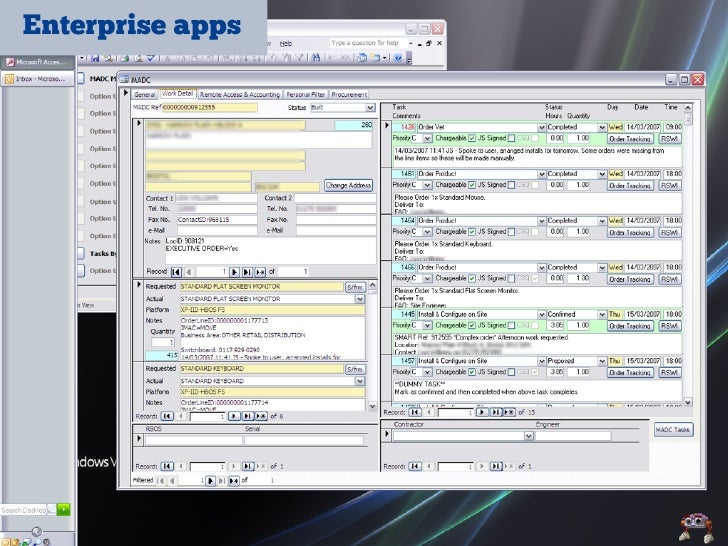Click the Help icon in the Access toolbar

[397, 58]
